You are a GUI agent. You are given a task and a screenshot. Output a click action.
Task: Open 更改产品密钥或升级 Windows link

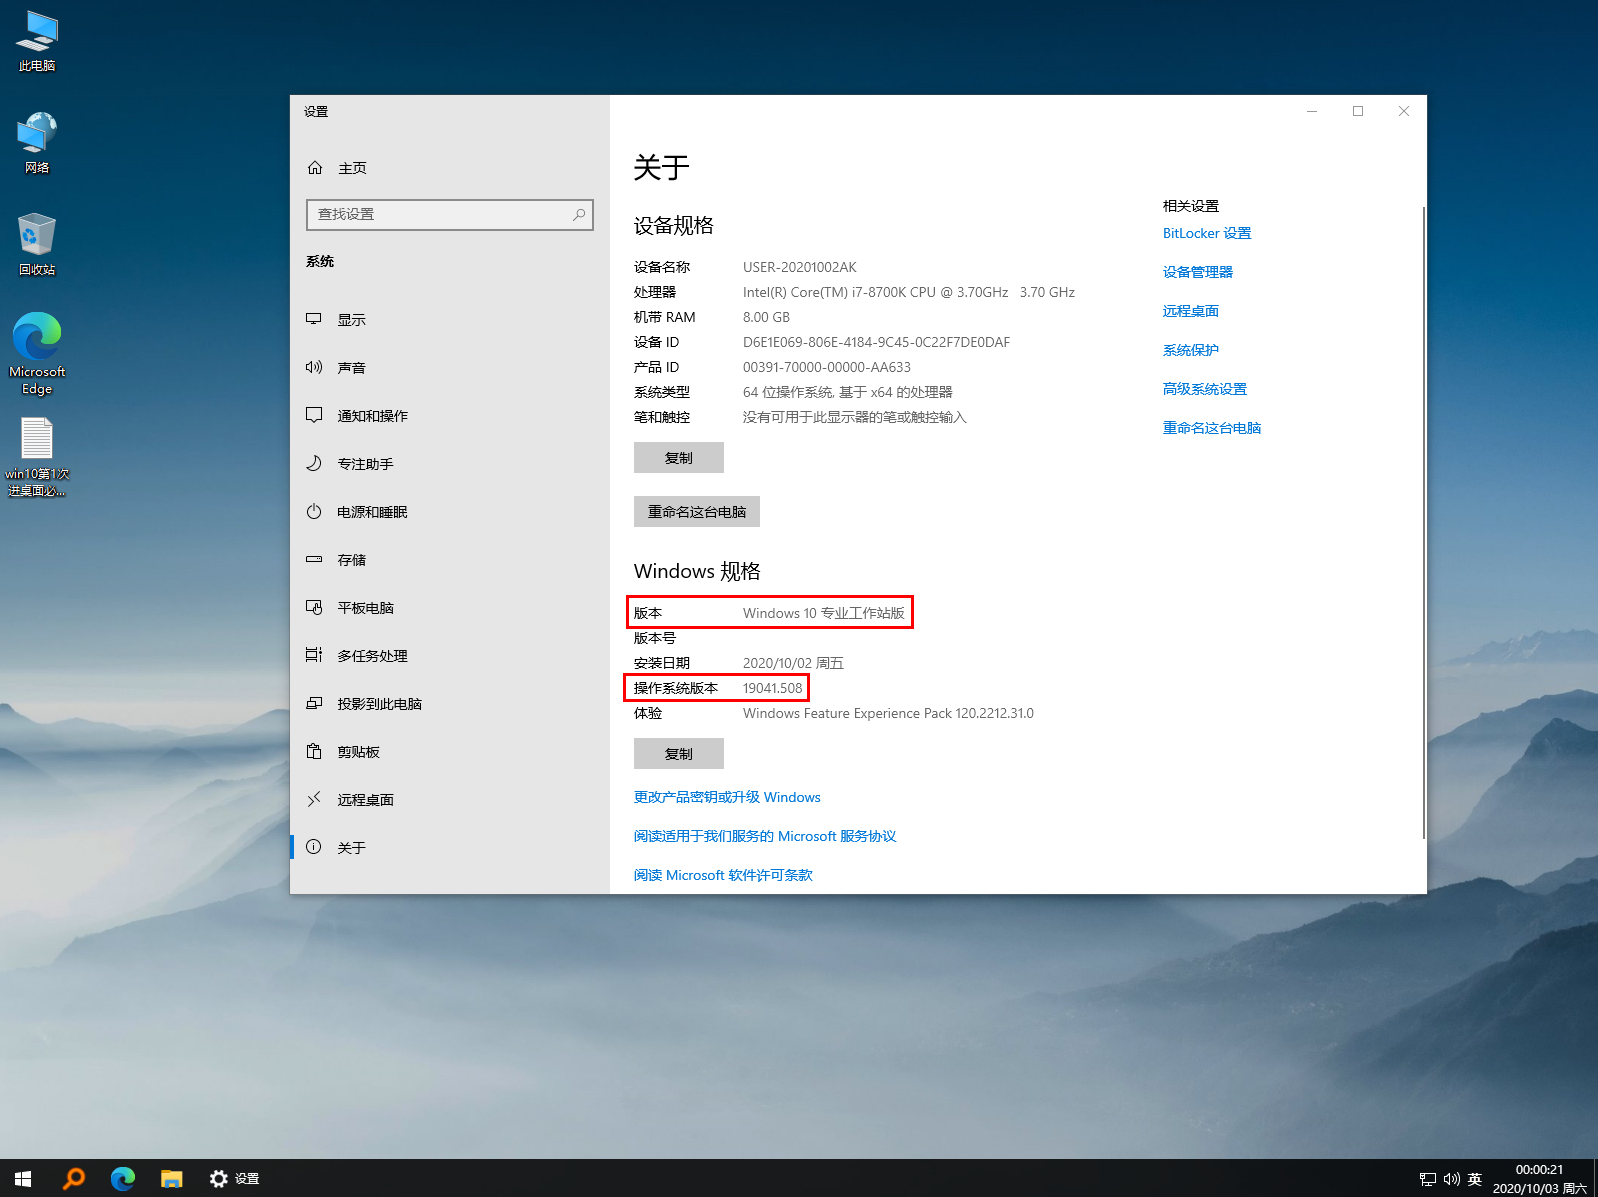pos(727,797)
